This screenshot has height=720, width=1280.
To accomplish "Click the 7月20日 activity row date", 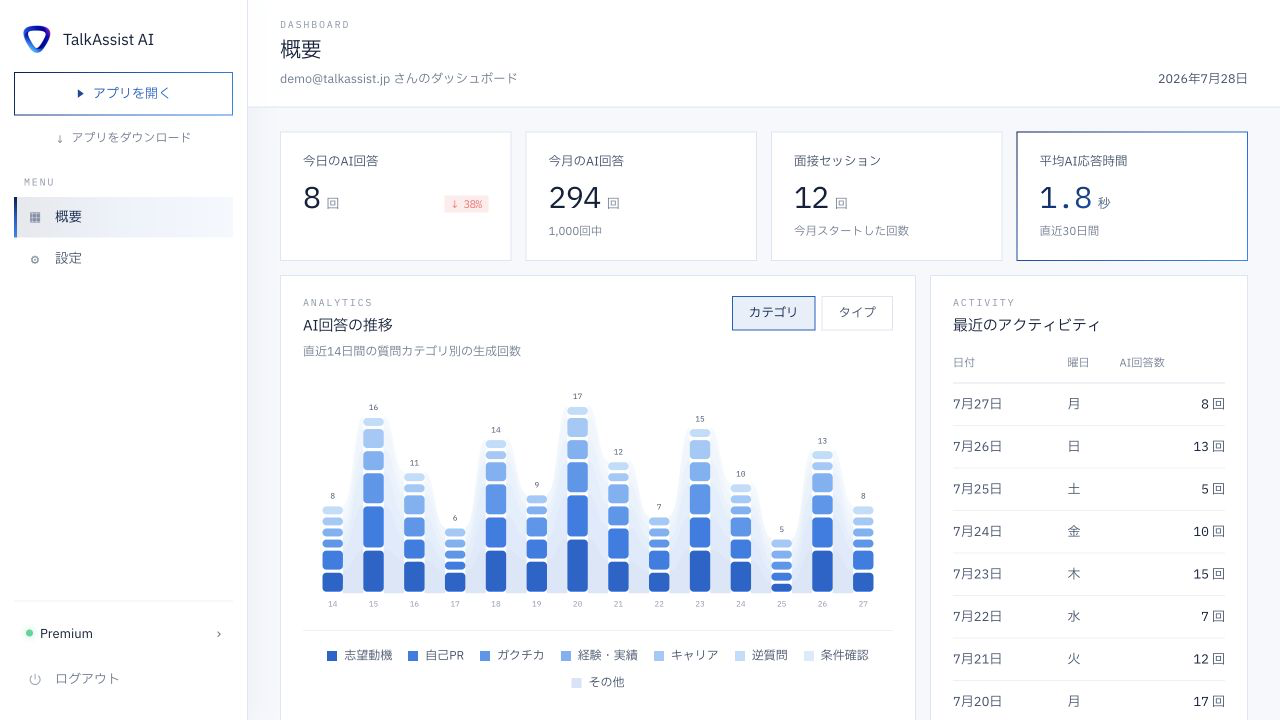I will (x=977, y=702).
